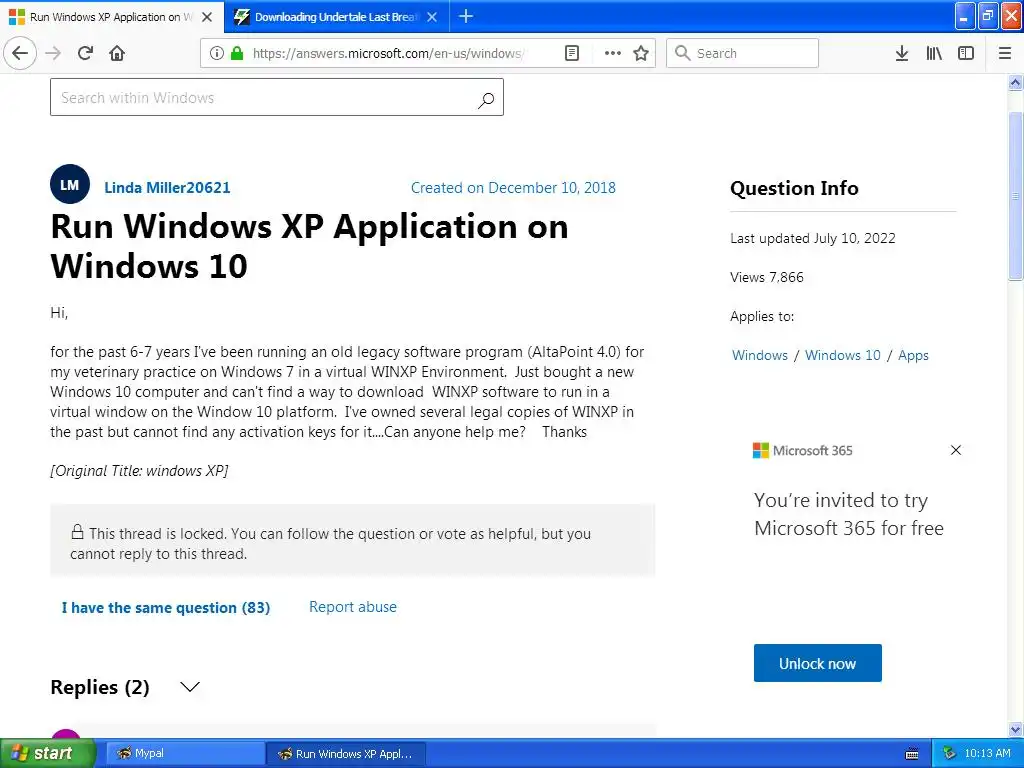This screenshot has width=1024, height=768.
Task: Show site information icon in address bar
Action: (217, 53)
